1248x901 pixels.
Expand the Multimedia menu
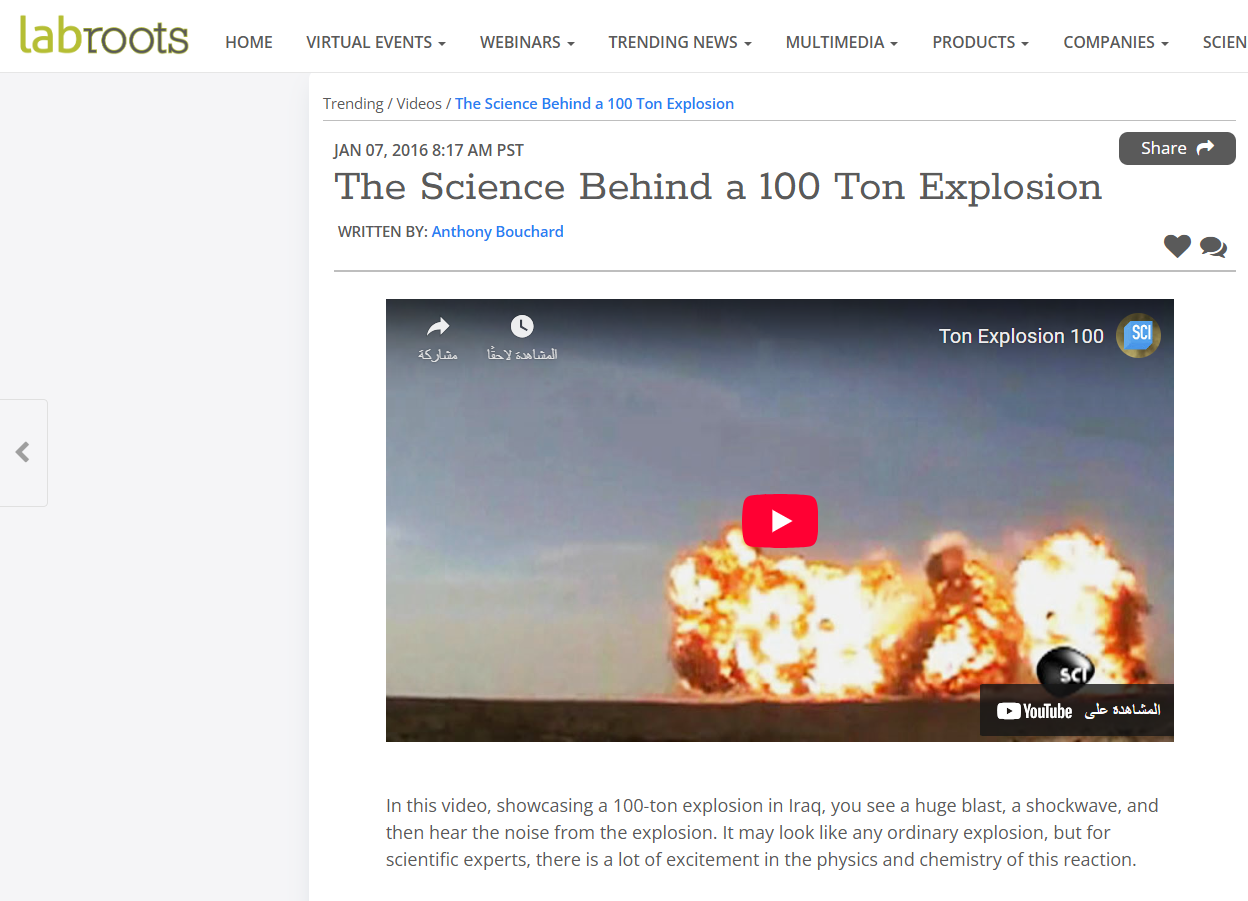point(841,42)
